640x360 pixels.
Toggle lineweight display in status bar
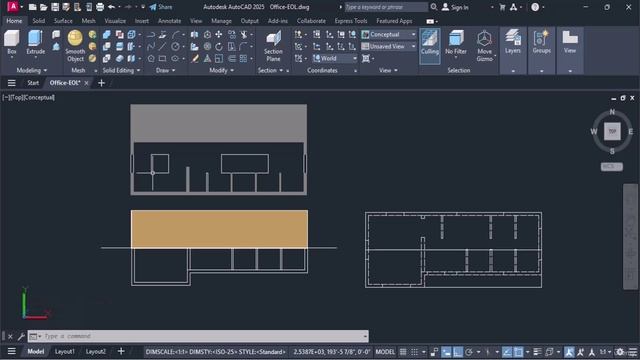pyautogui.click(x=538, y=352)
